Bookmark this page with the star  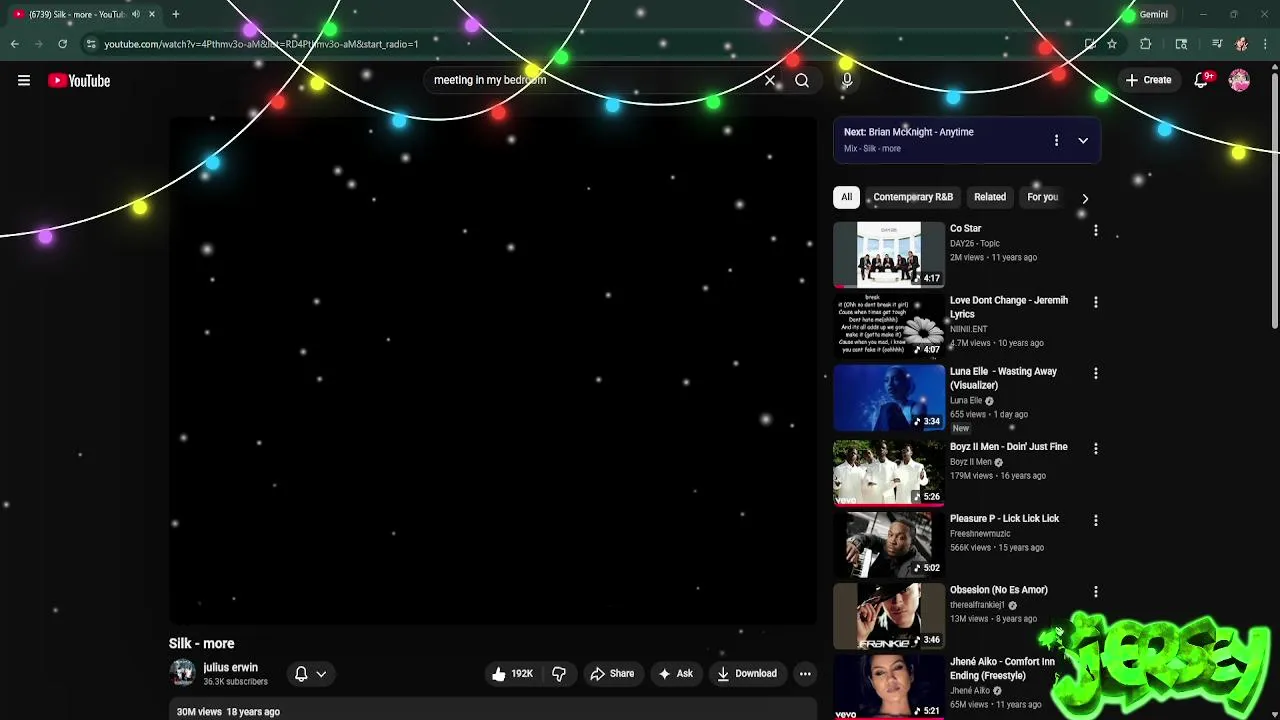click(x=1111, y=44)
